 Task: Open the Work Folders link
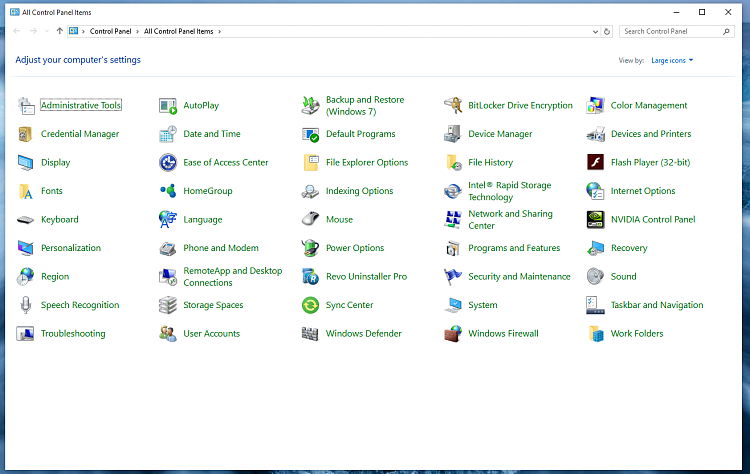tap(637, 334)
